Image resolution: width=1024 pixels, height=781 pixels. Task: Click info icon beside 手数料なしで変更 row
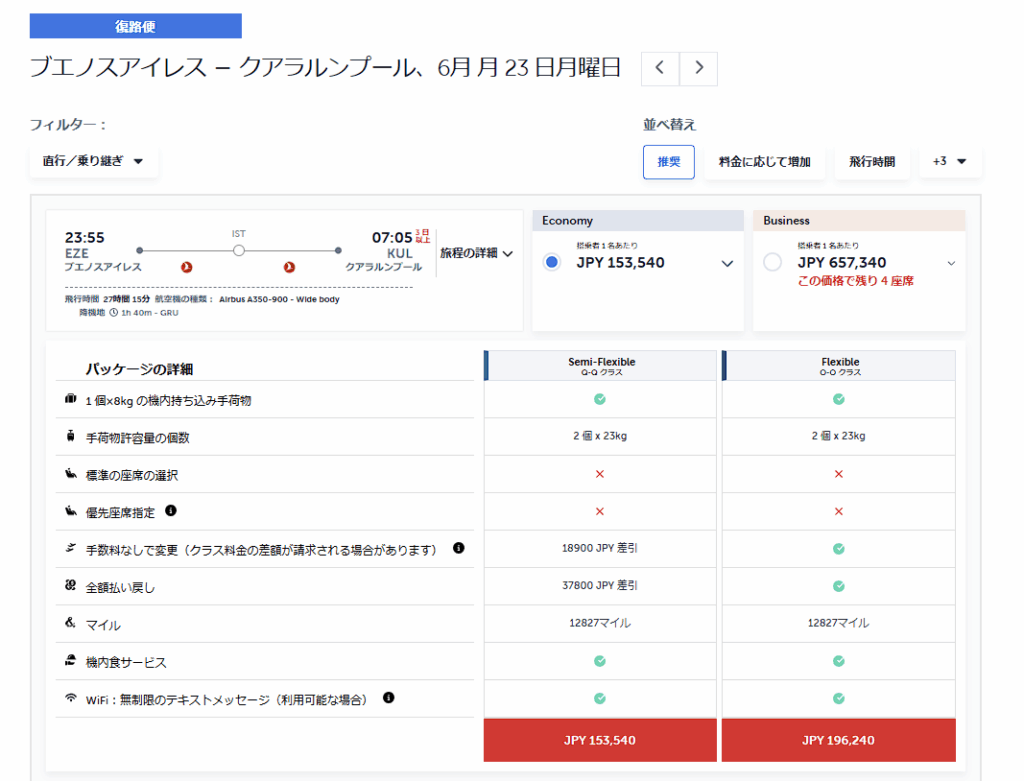coord(459,548)
